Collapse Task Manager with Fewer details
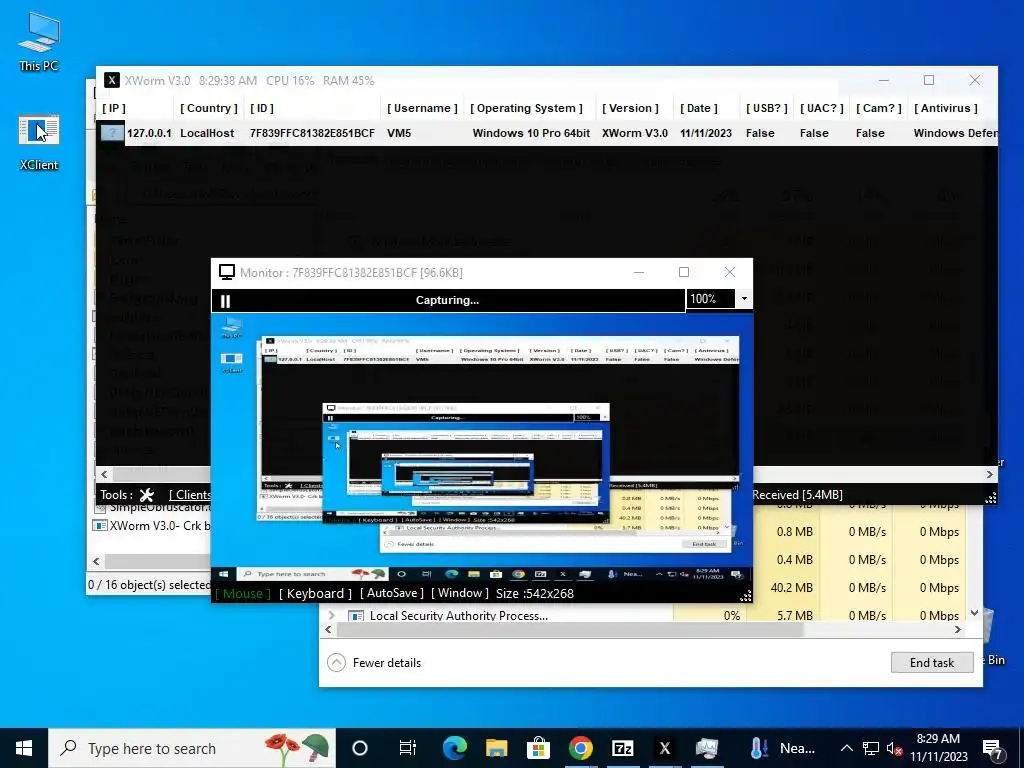1024x768 pixels. pos(374,663)
